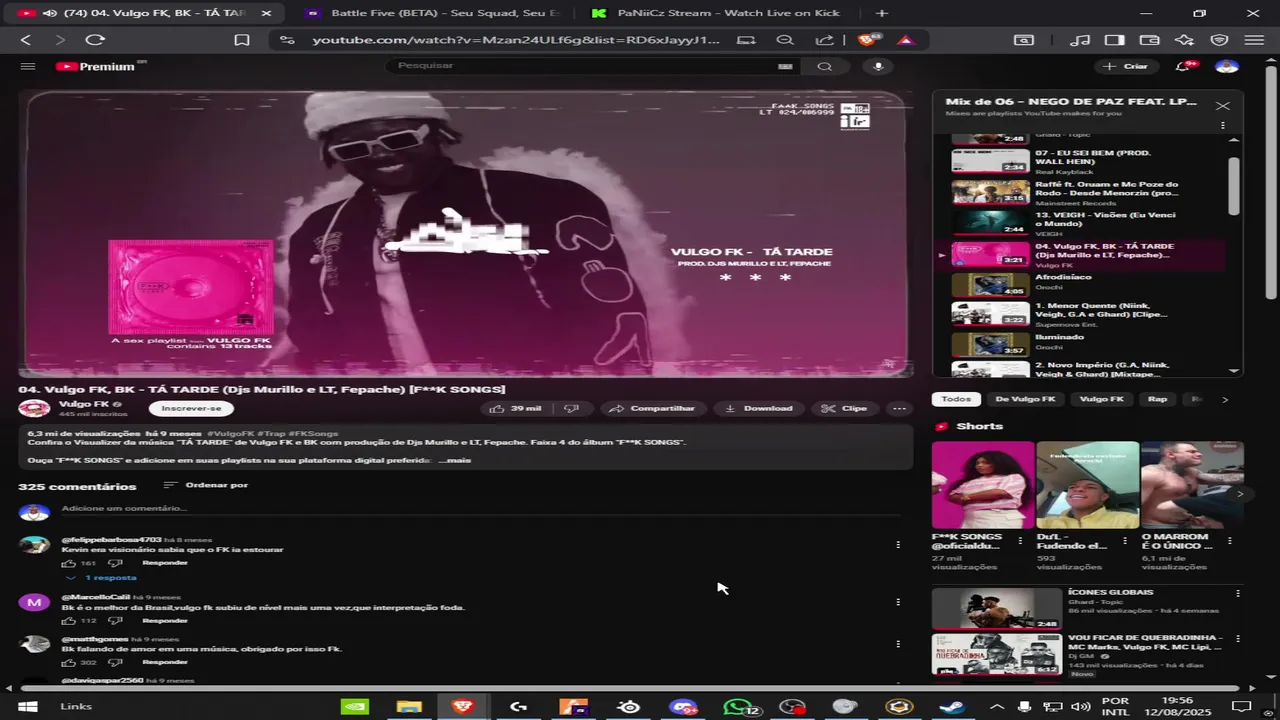Start voice search with the microphone icon
1280x720 pixels.
(x=878, y=66)
